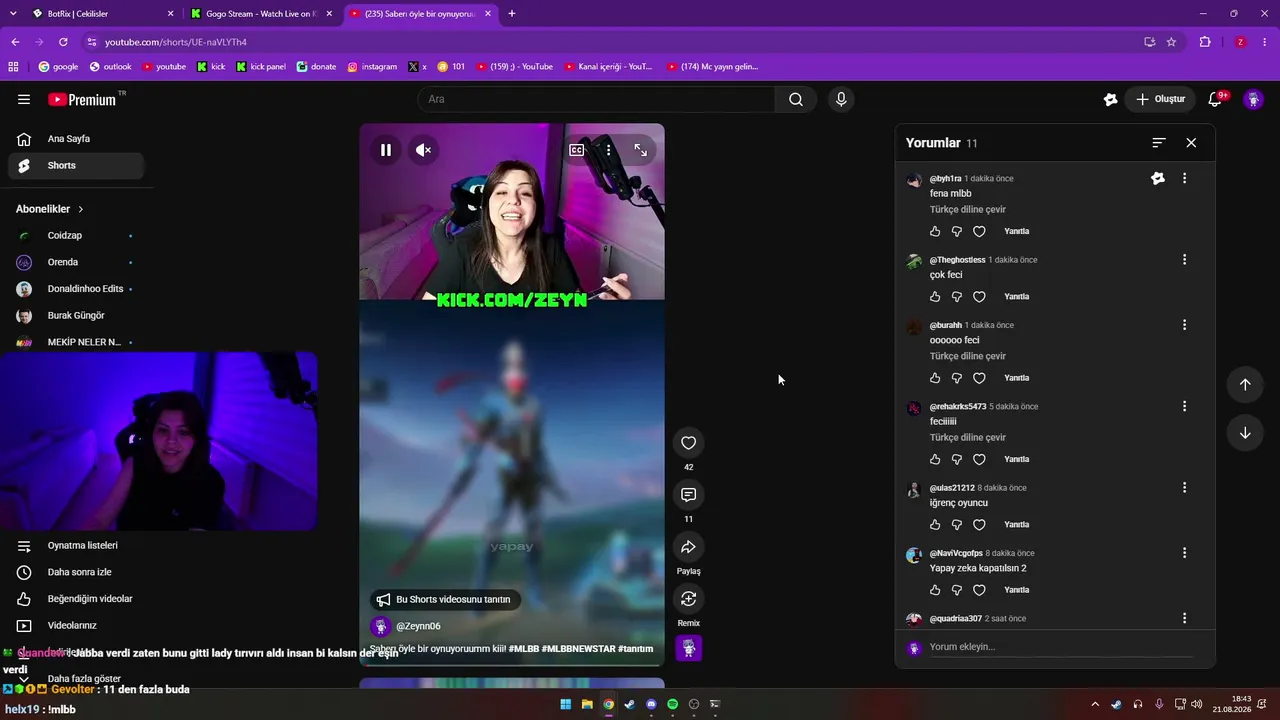The image size is (1280, 720).
Task: Open Chrome extensions puzzle icon
Action: point(1205,42)
